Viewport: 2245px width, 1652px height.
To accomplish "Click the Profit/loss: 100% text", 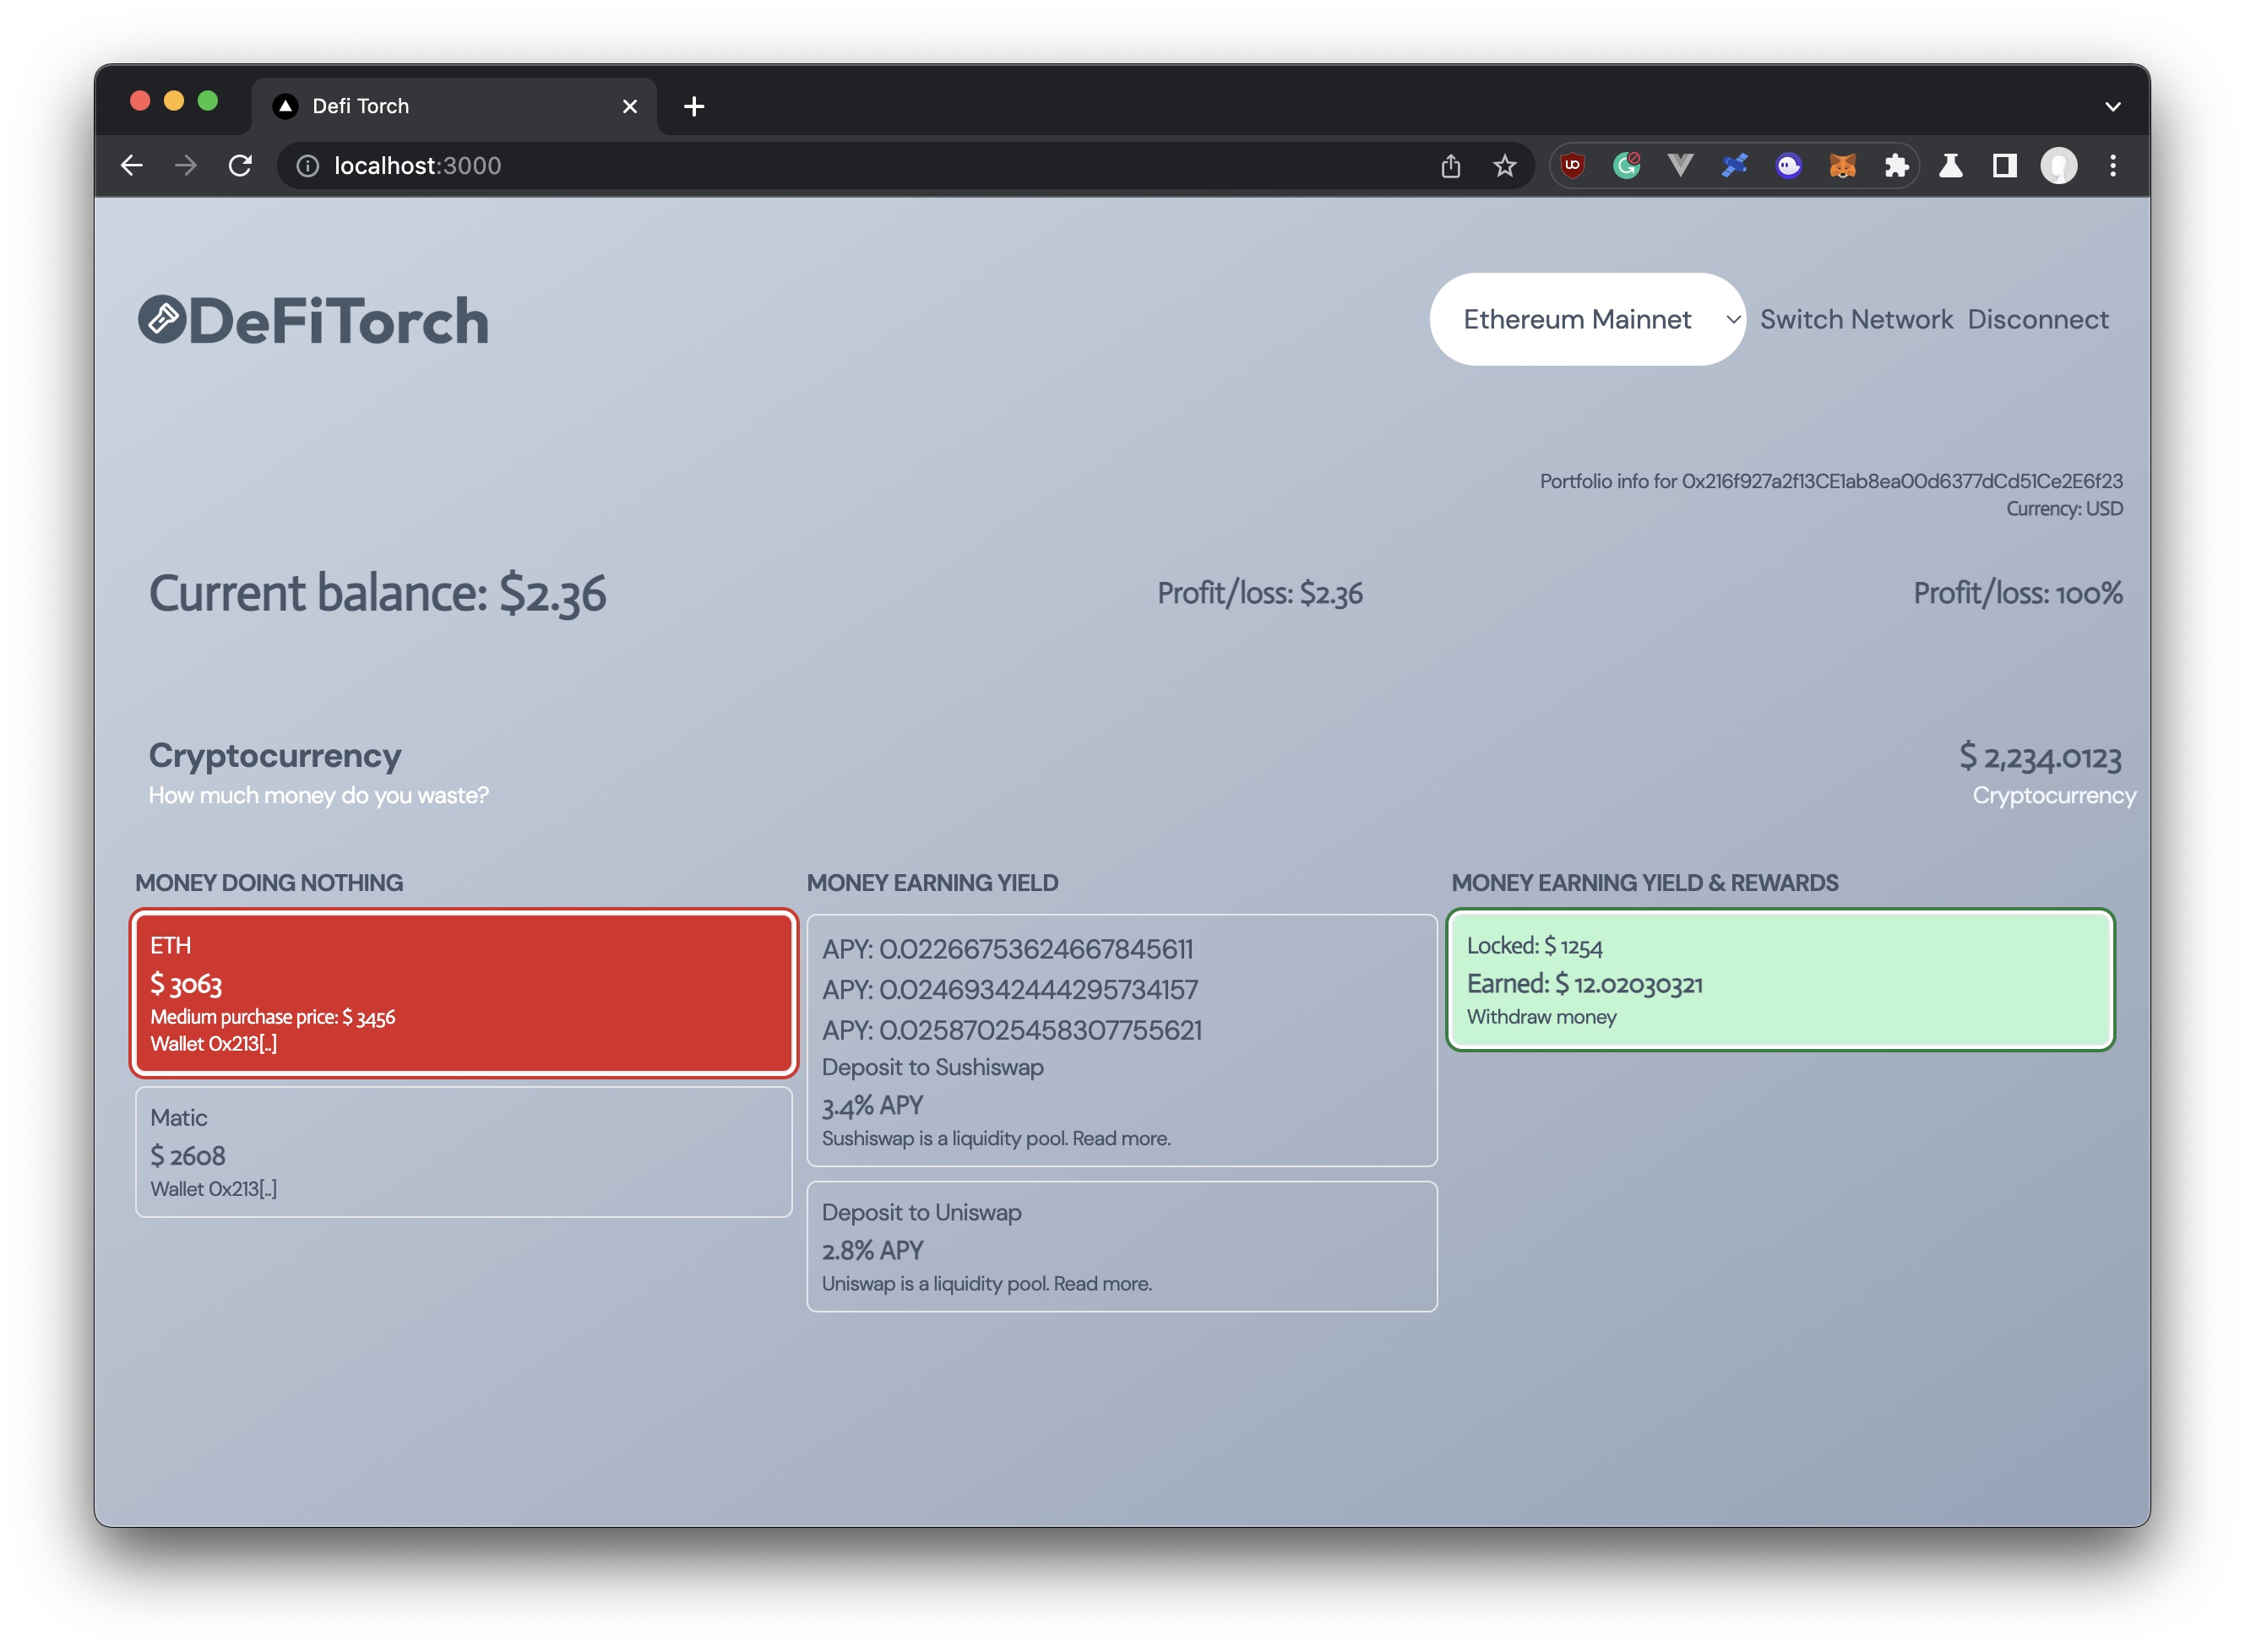I will [2018, 593].
